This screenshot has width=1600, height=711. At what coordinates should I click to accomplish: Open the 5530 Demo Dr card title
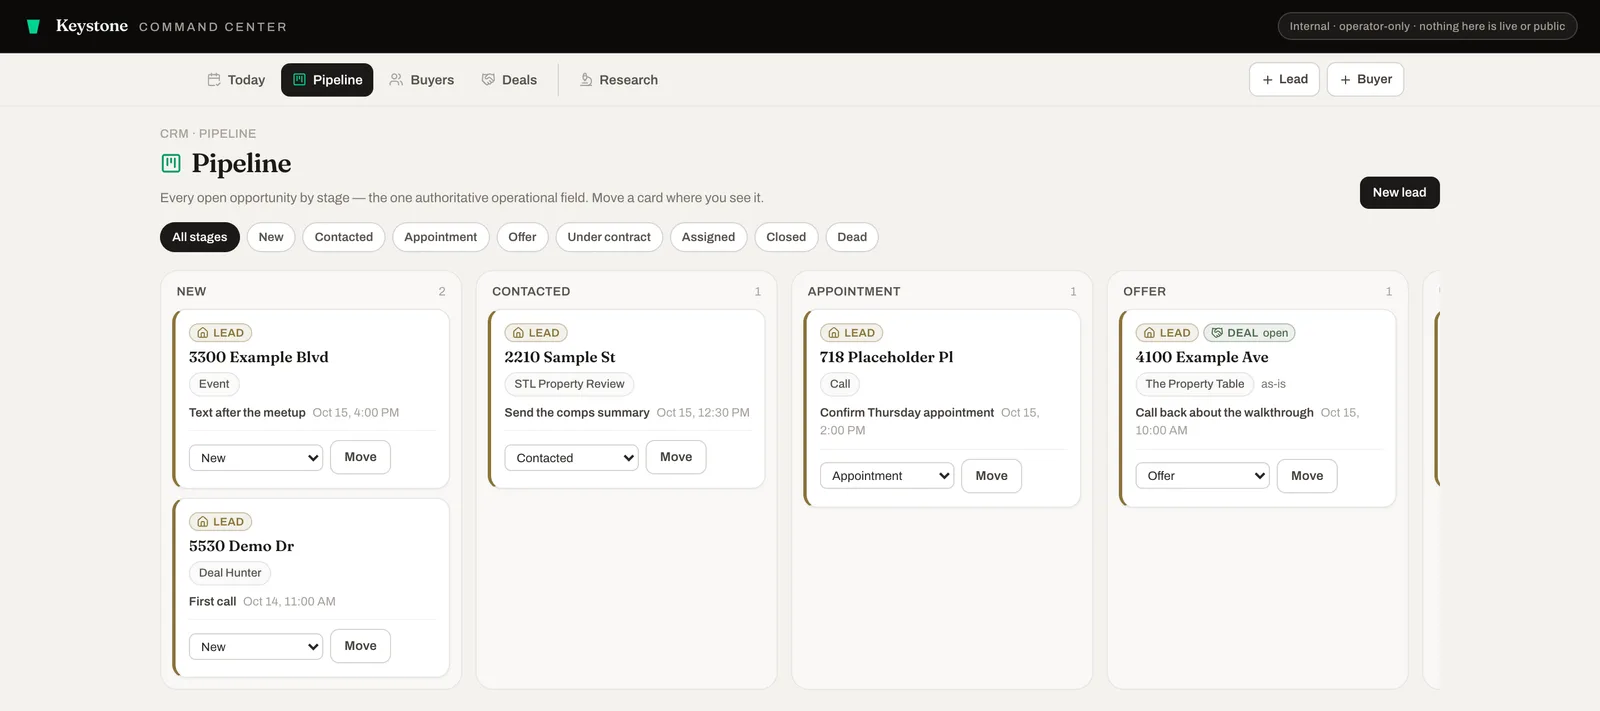pyautogui.click(x=242, y=546)
